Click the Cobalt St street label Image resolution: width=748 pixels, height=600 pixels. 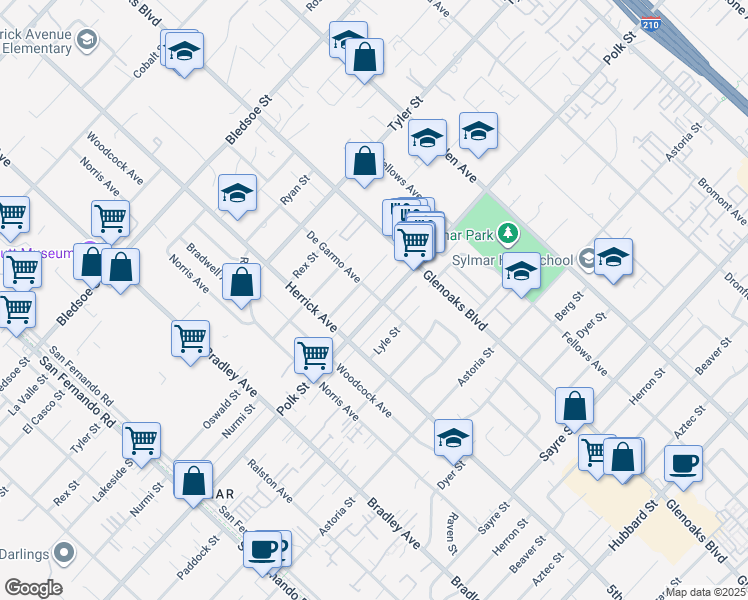(x=146, y=63)
